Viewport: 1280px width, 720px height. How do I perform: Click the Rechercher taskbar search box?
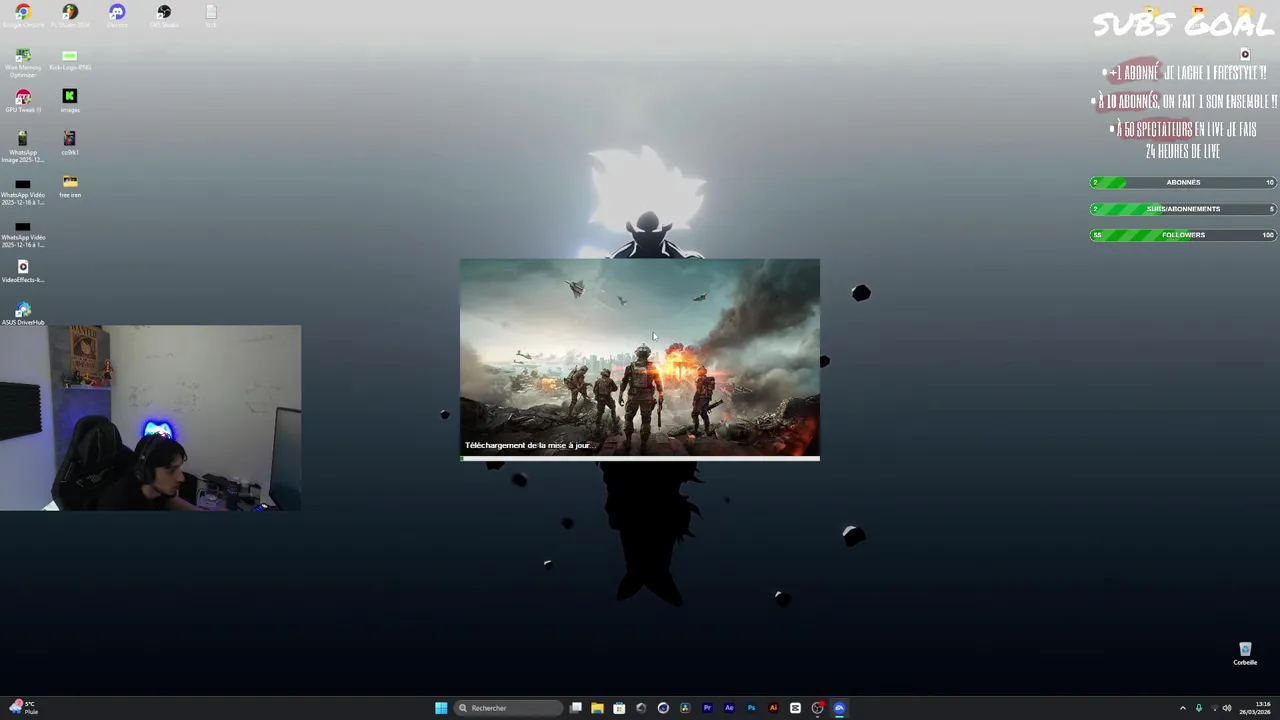[510, 708]
